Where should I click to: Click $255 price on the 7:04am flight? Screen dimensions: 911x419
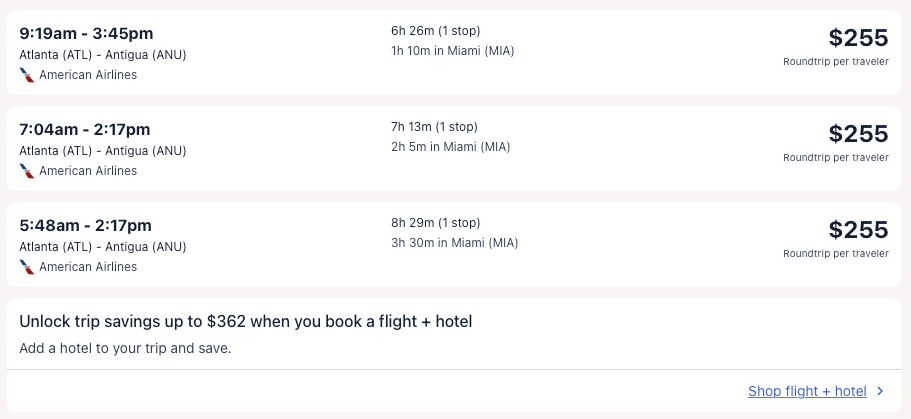pyautogui.click(x=858, y=134)
